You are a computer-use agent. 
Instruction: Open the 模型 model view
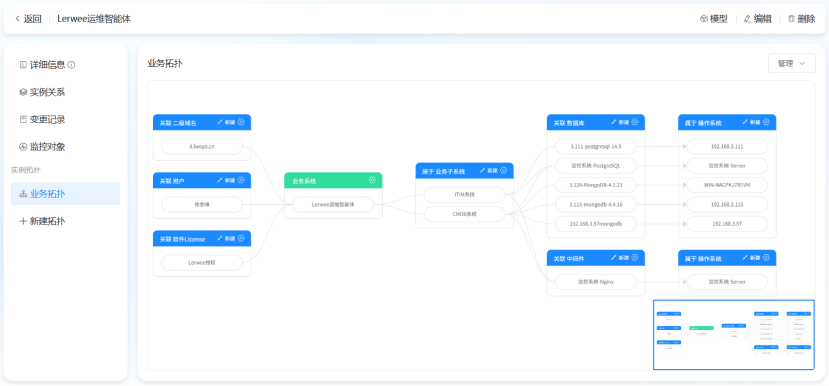[714, 19]
